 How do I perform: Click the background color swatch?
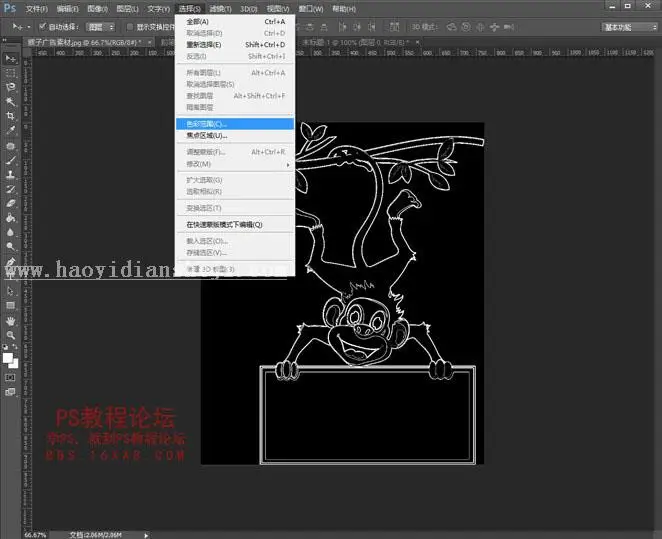pyautogui.click(x=15, y=364)
